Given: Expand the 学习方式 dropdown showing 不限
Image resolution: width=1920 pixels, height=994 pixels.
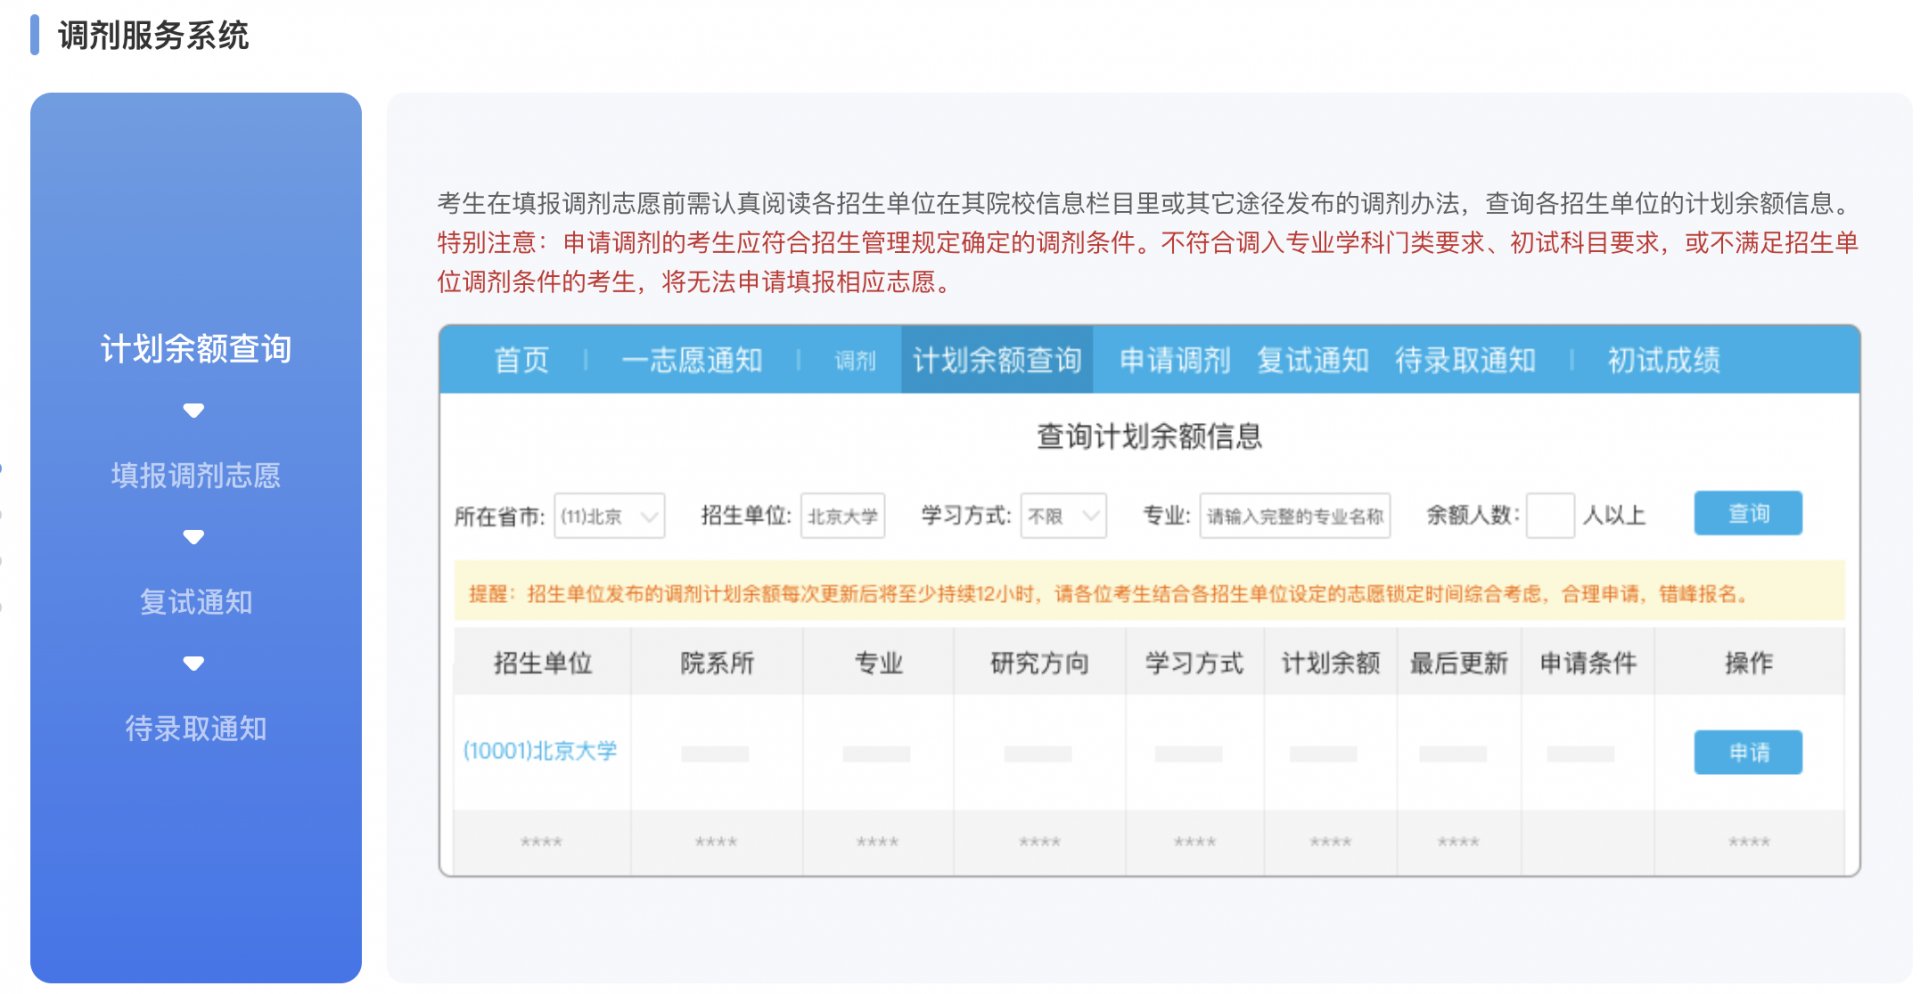Looking at the screenshot, I should pyautogui.click(x=1063, y=516).
